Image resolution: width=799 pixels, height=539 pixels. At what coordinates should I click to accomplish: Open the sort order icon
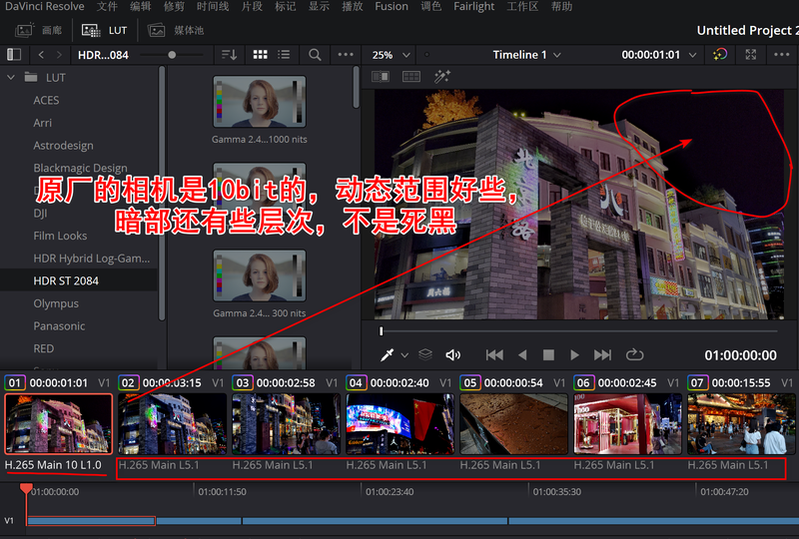pos(229,55)
